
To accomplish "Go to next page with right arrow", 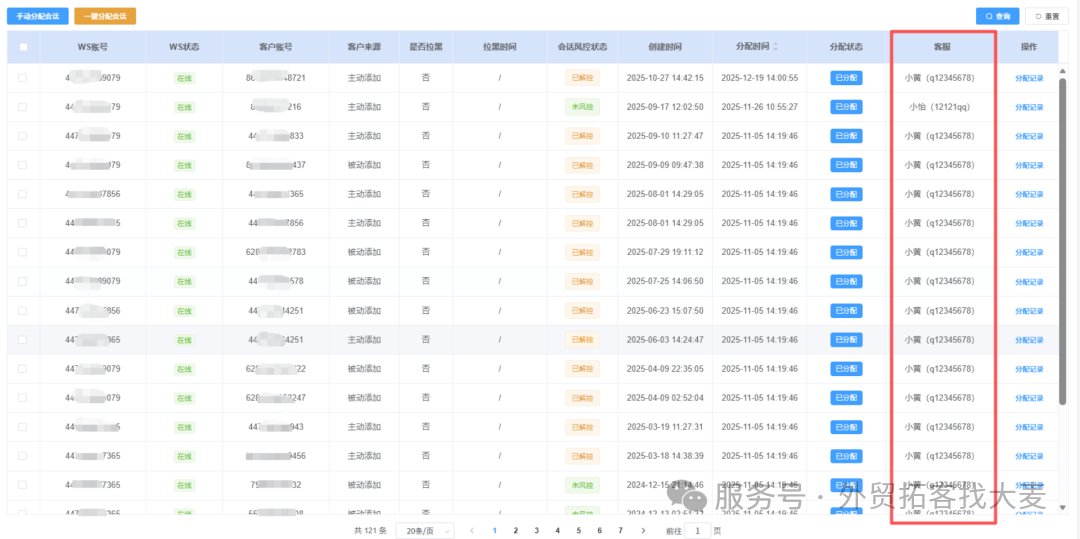I will 643,531.
